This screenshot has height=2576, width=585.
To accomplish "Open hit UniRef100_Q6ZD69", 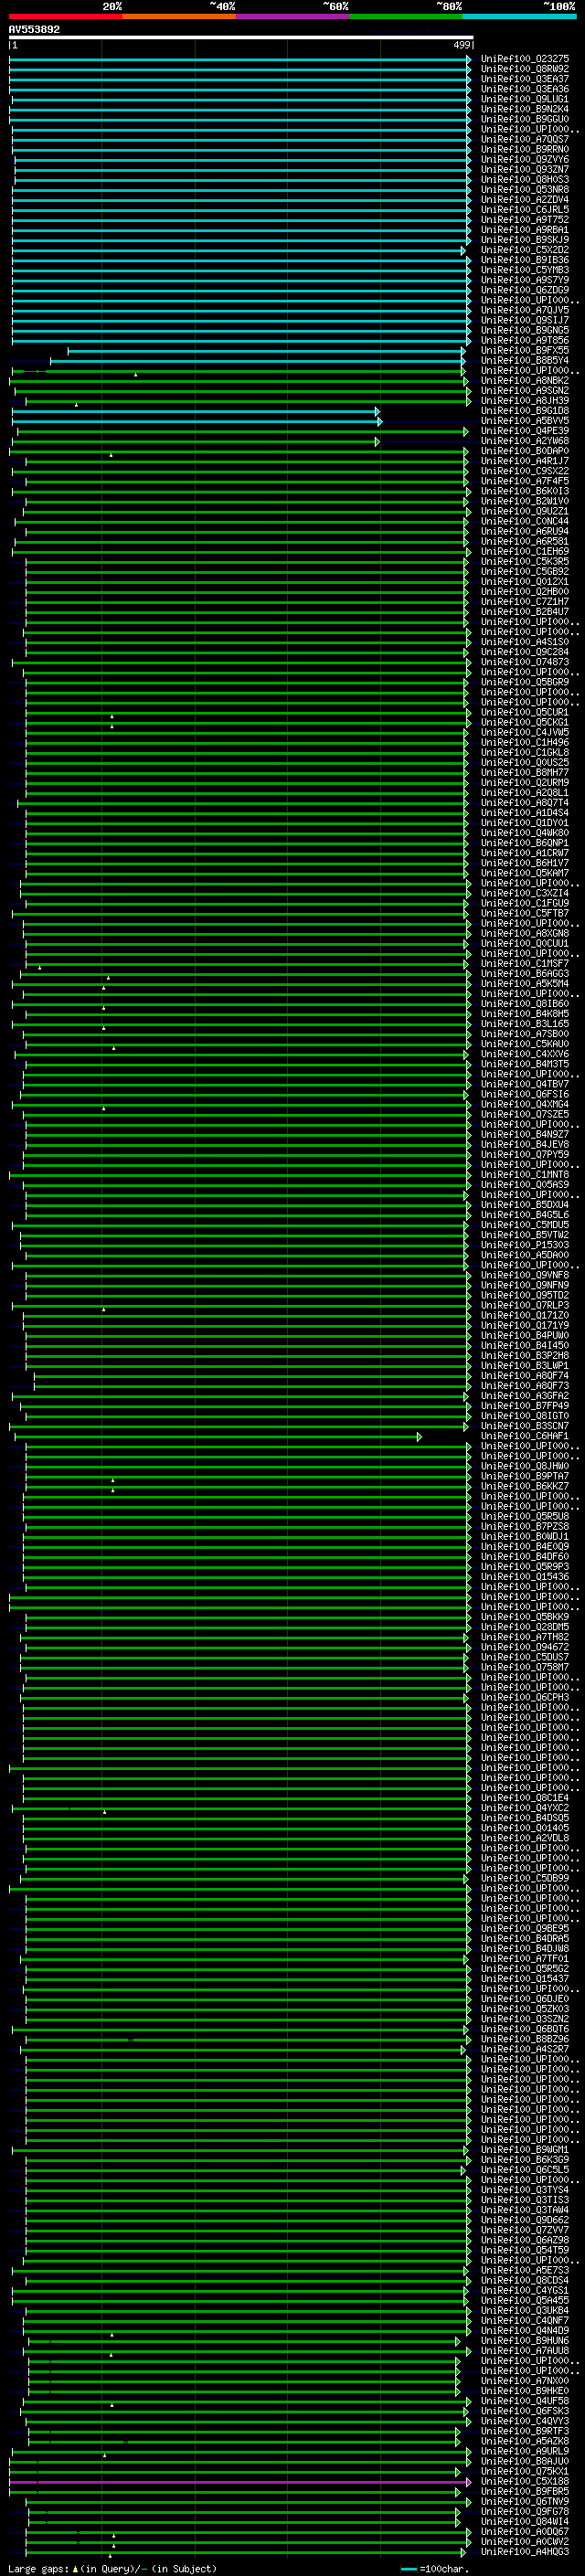I will (525, 290).
